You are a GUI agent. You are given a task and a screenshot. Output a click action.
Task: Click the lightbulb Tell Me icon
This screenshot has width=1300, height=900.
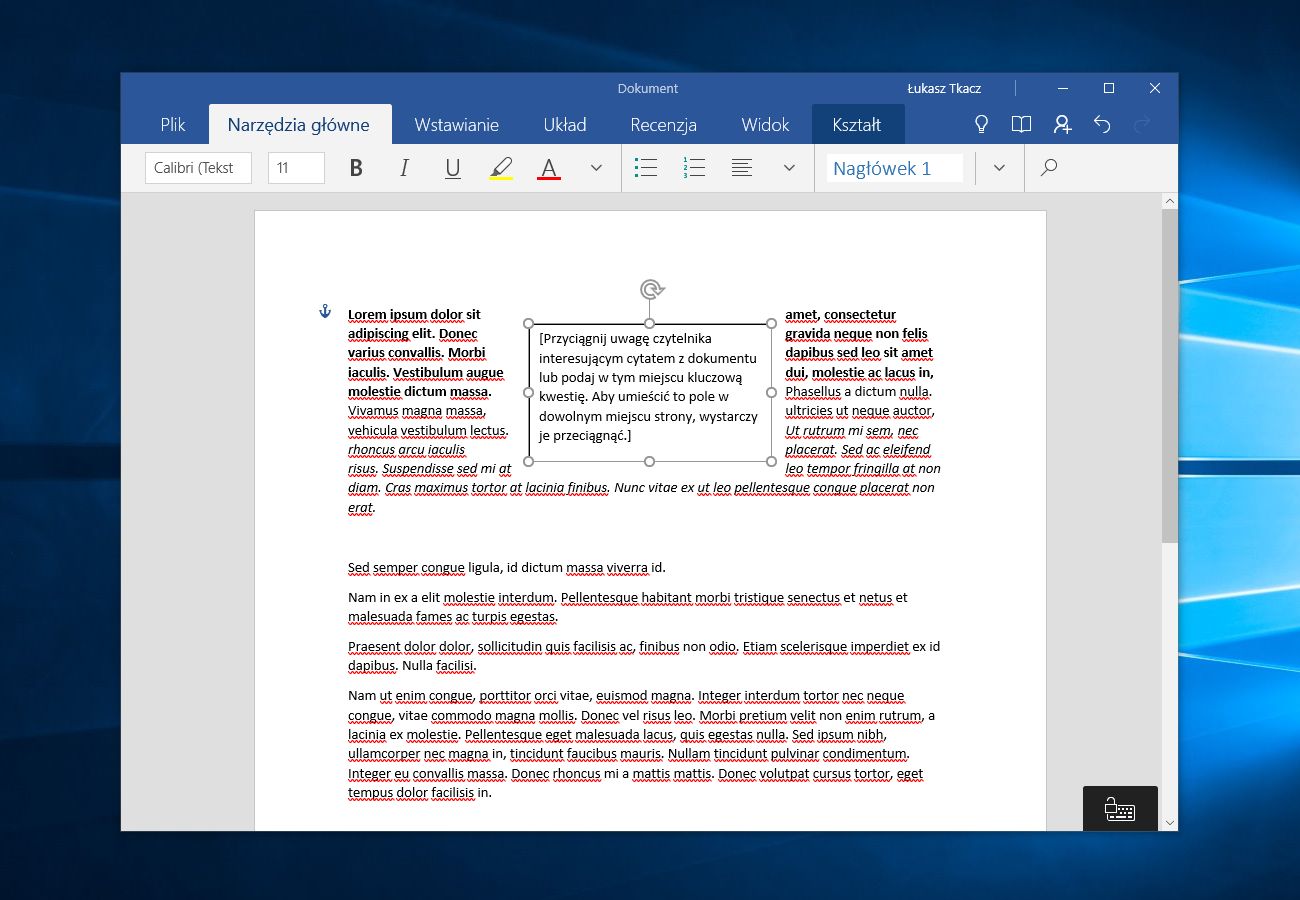click(982, 125)
